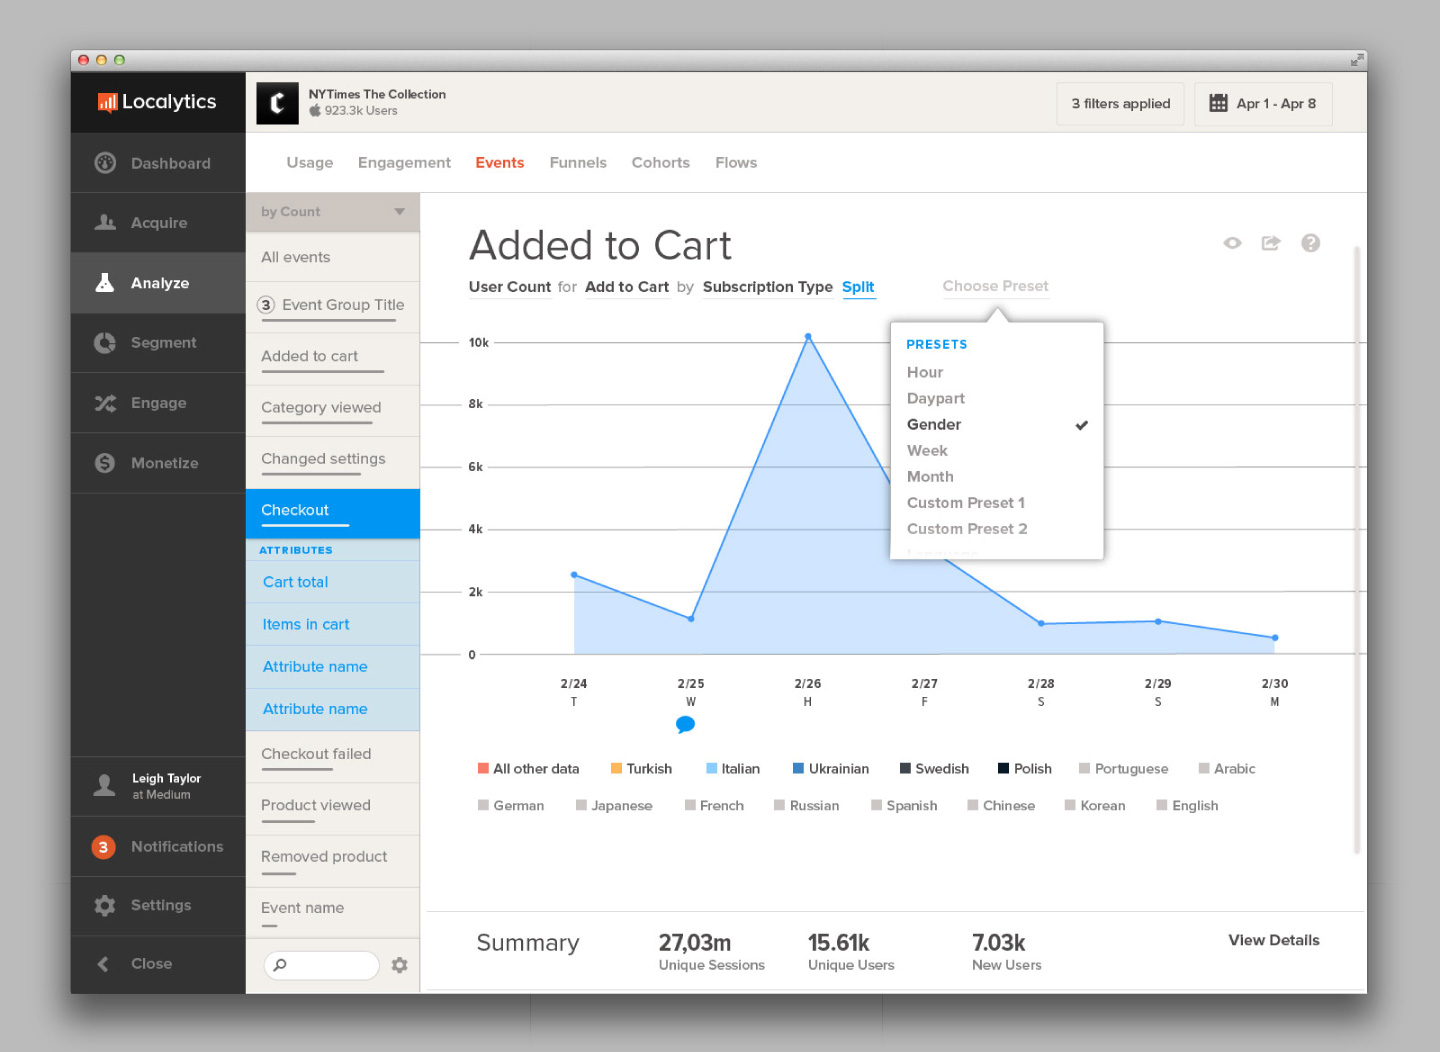1440x1052 pixels.
Task: Select the Events tab
Action: tap(500, 163)
